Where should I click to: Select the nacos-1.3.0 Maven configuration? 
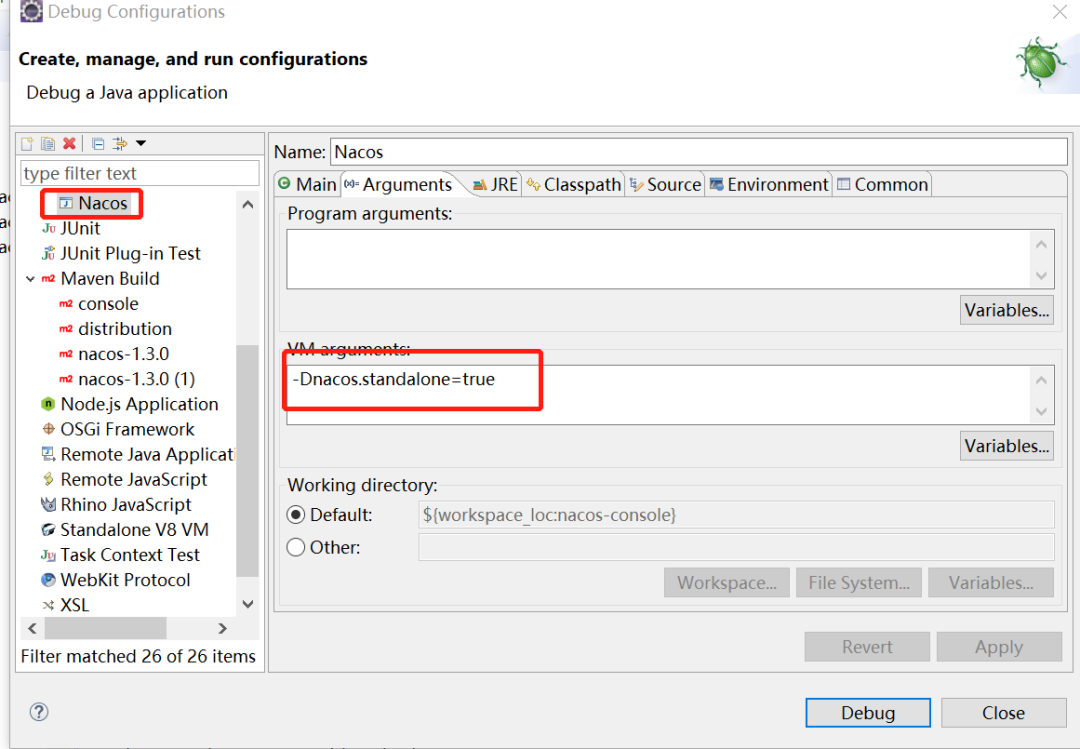114,354
